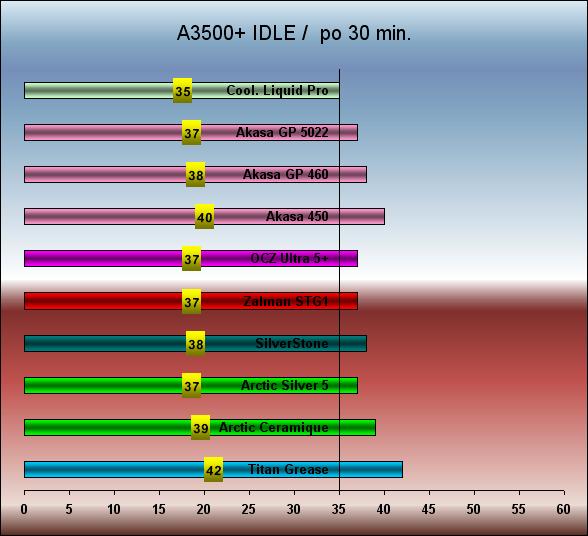
Task: Click the yellow 42 value on Titan Grease
Action: tap(214, 469)
